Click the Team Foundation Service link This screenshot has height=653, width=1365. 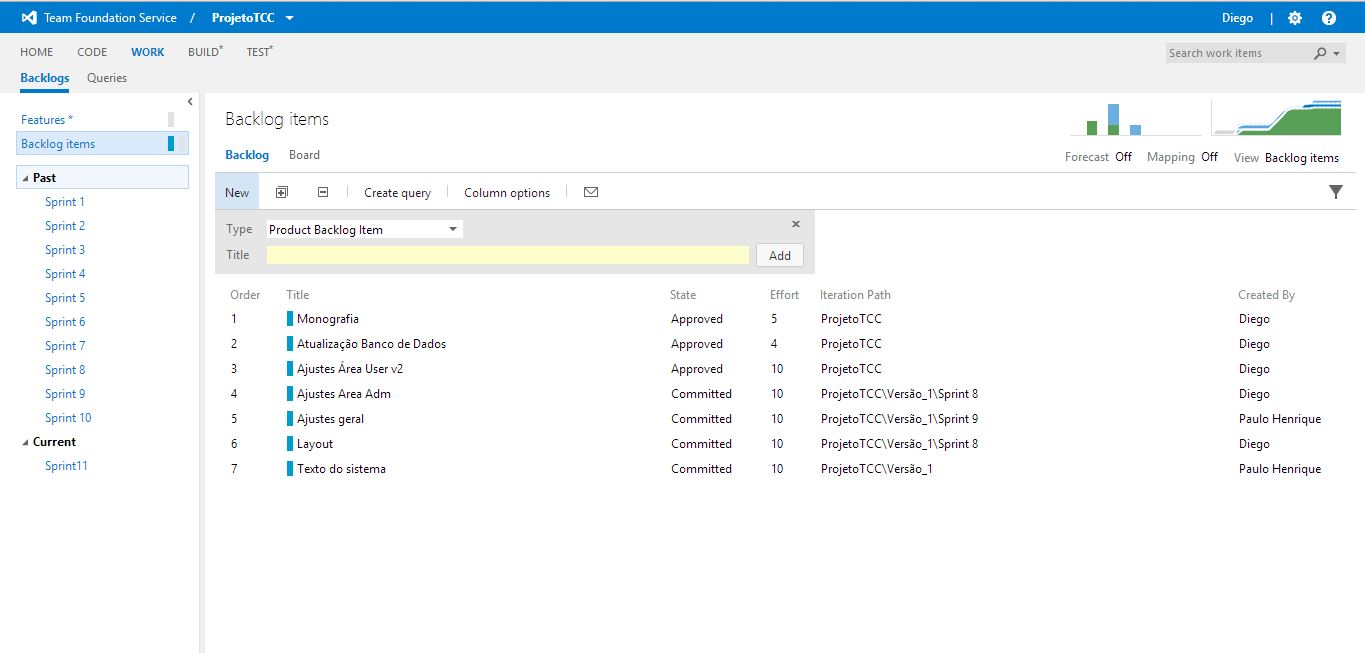[110, 18]
